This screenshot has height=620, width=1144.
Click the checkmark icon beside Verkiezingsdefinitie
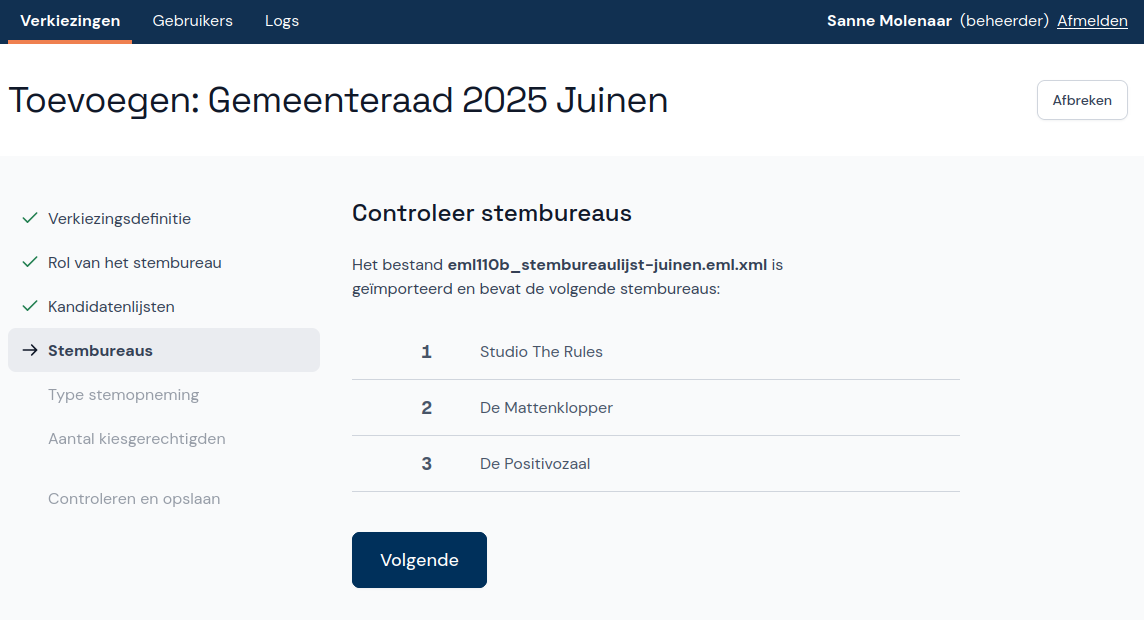(x=29, y=218)
